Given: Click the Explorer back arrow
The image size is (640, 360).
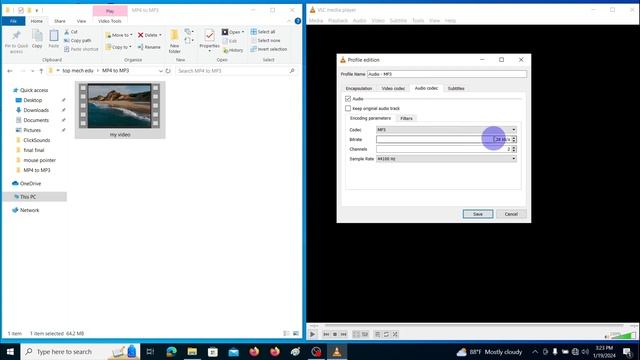Looking at the screenshot, I should 10,71.
